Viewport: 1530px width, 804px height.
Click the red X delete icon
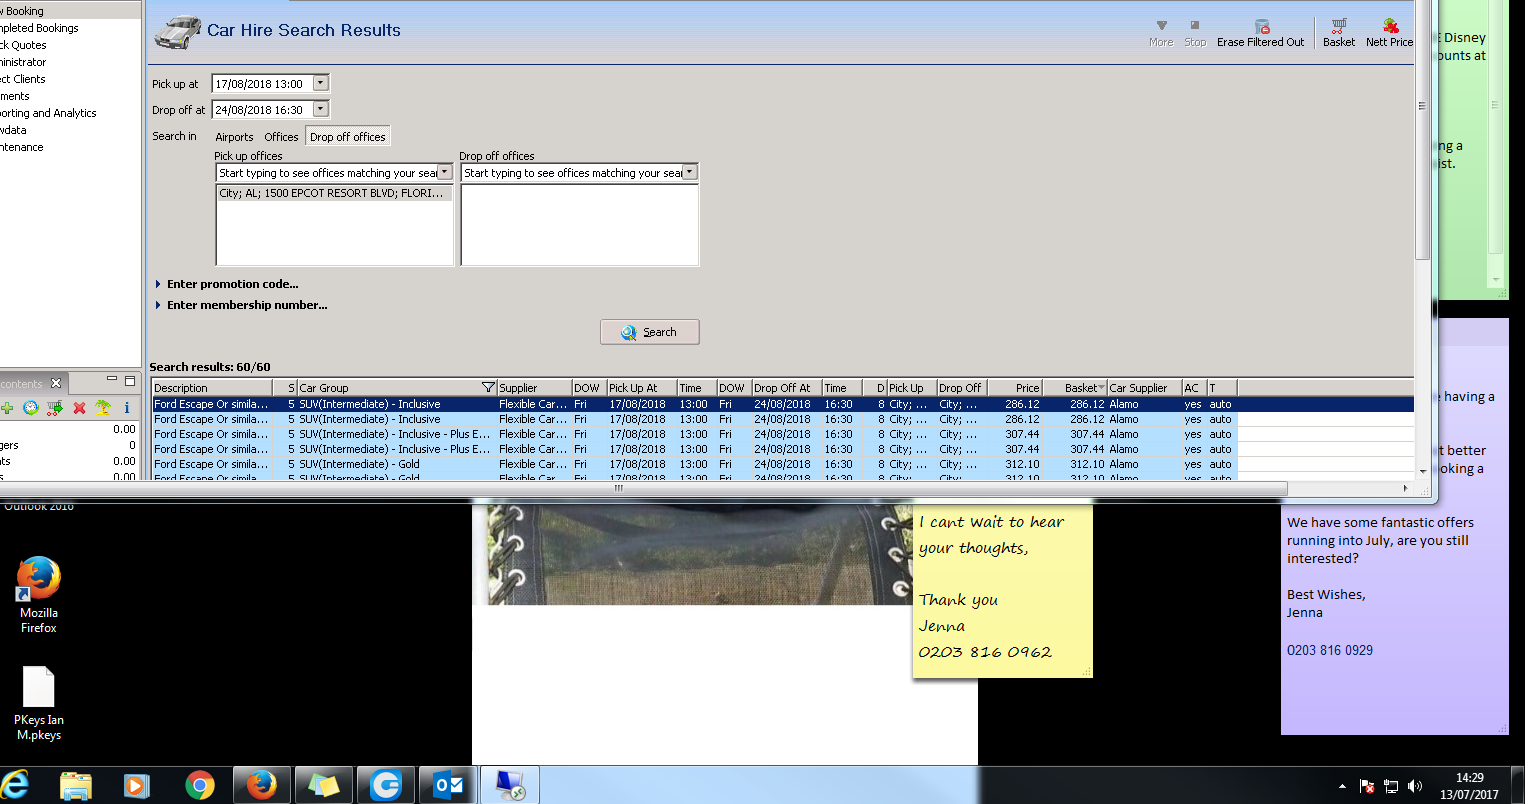point(79,408)
